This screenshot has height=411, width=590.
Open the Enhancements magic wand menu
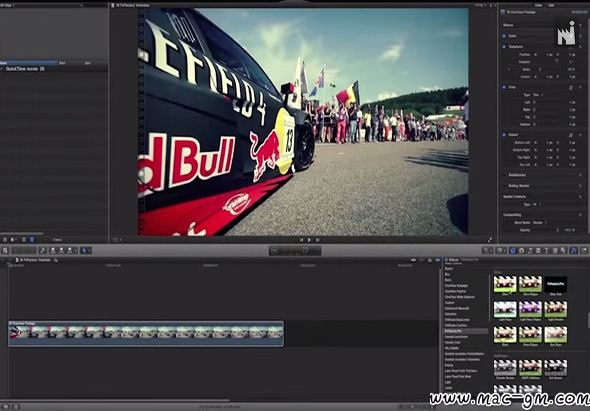click(x=487, y=250)
